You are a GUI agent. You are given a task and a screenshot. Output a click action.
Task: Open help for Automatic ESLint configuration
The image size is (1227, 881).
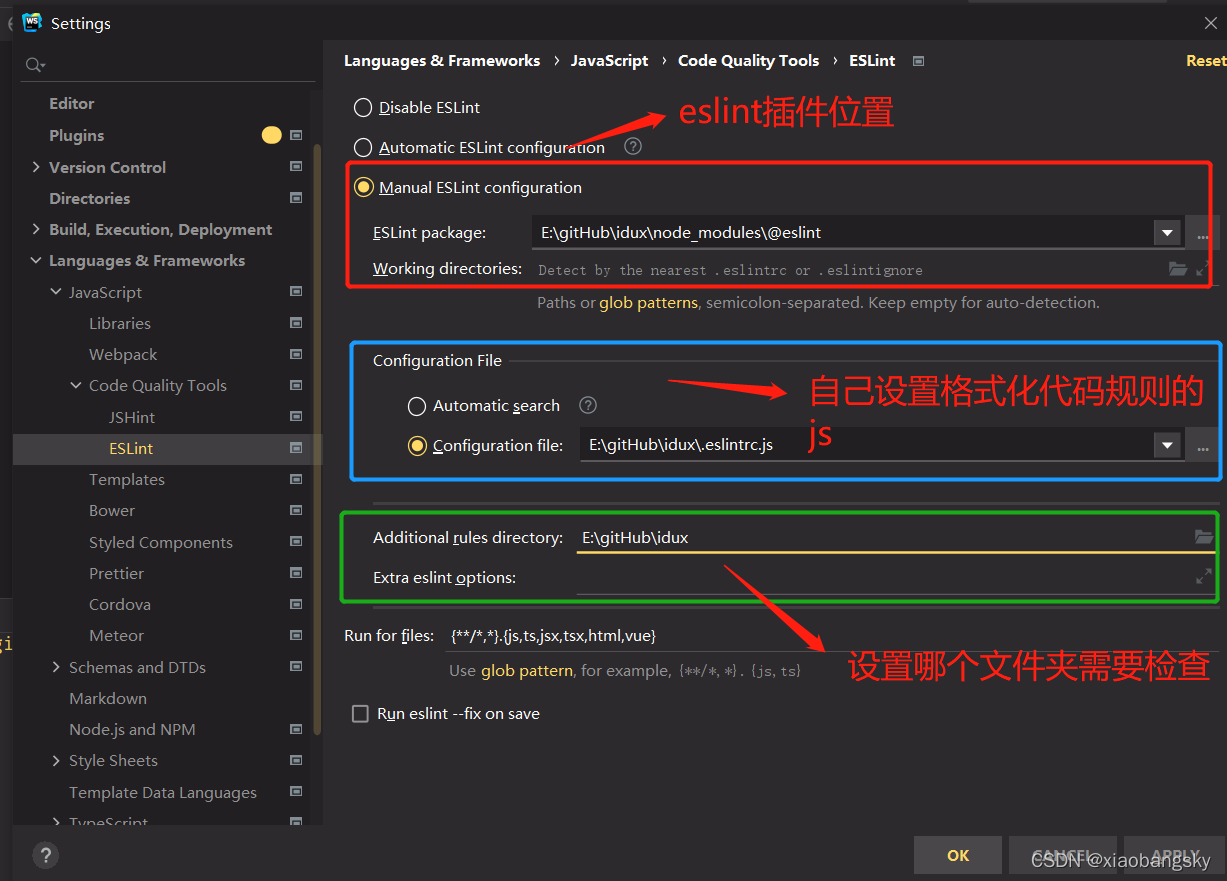(x=632, y=147)
